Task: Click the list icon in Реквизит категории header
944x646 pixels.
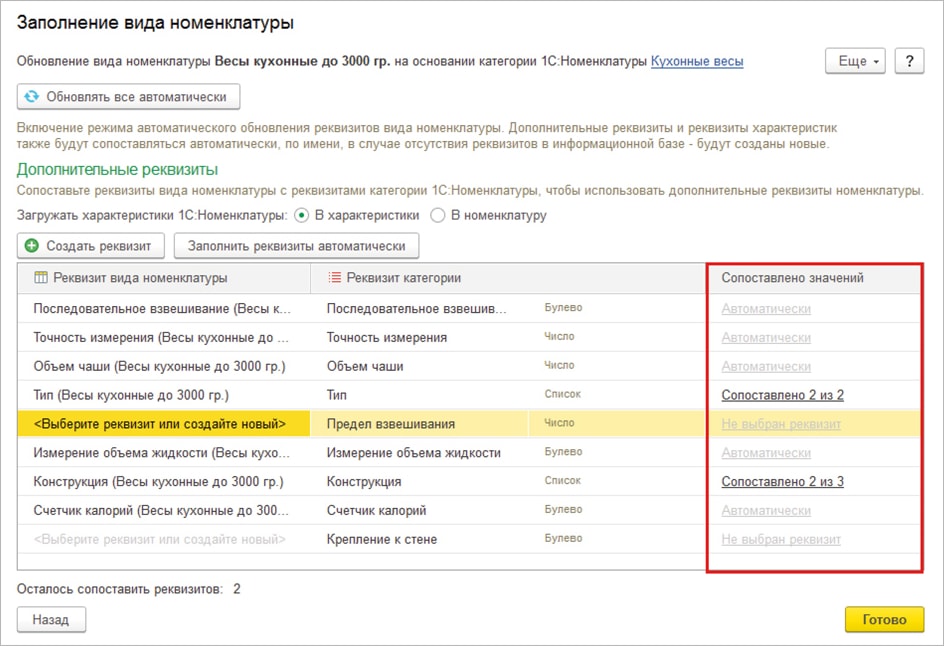Action: 335,278
